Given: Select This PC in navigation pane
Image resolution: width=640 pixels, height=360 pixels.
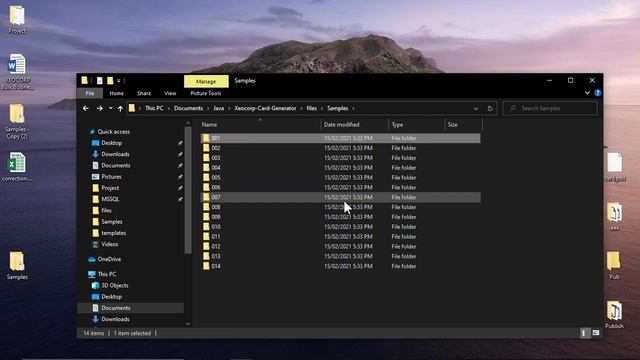Looking at the screenshot, I should 106,274.
